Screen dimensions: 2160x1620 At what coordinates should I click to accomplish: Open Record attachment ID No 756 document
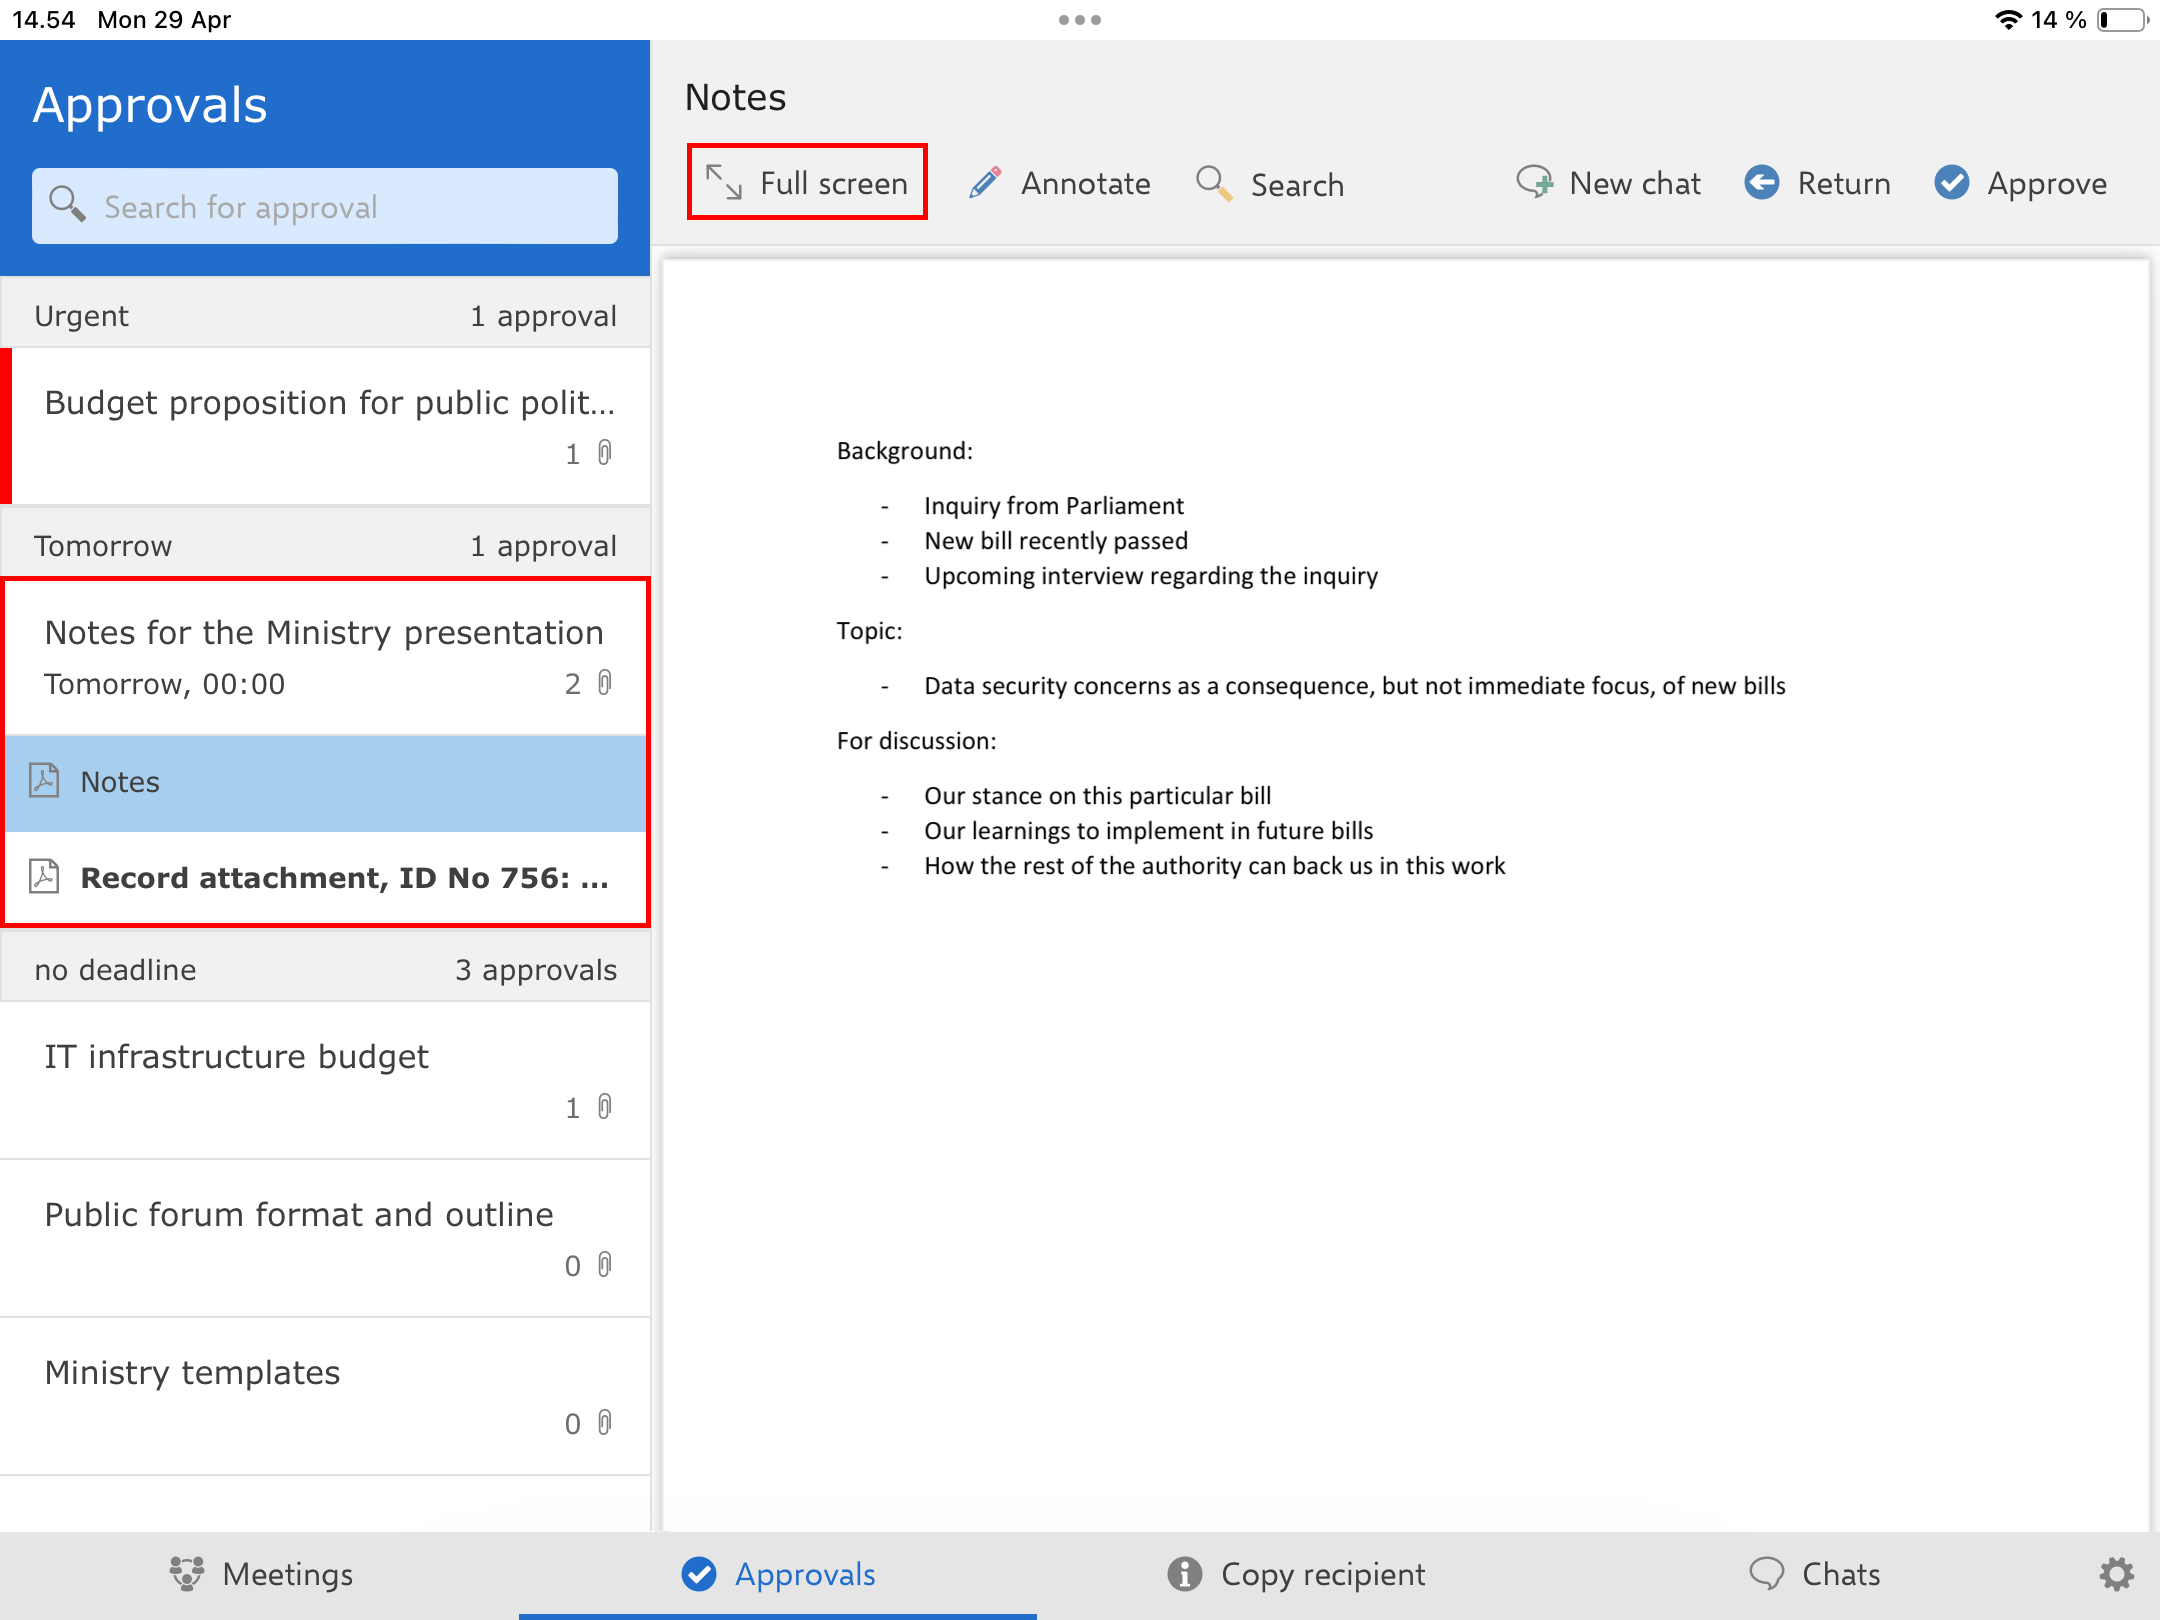[344, 877]
